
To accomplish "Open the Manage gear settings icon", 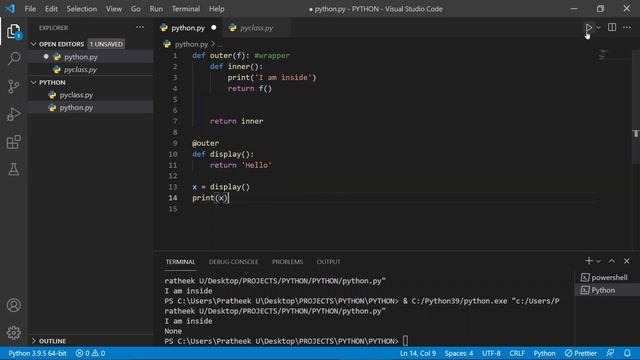I will point(13,333).
